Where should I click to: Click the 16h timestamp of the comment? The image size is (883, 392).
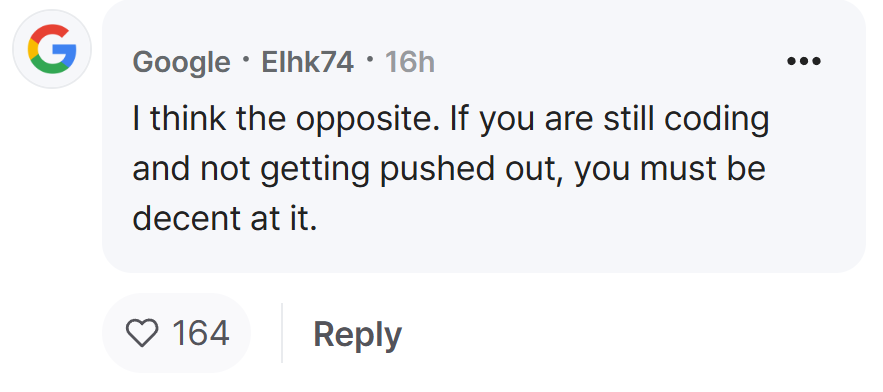409,62
